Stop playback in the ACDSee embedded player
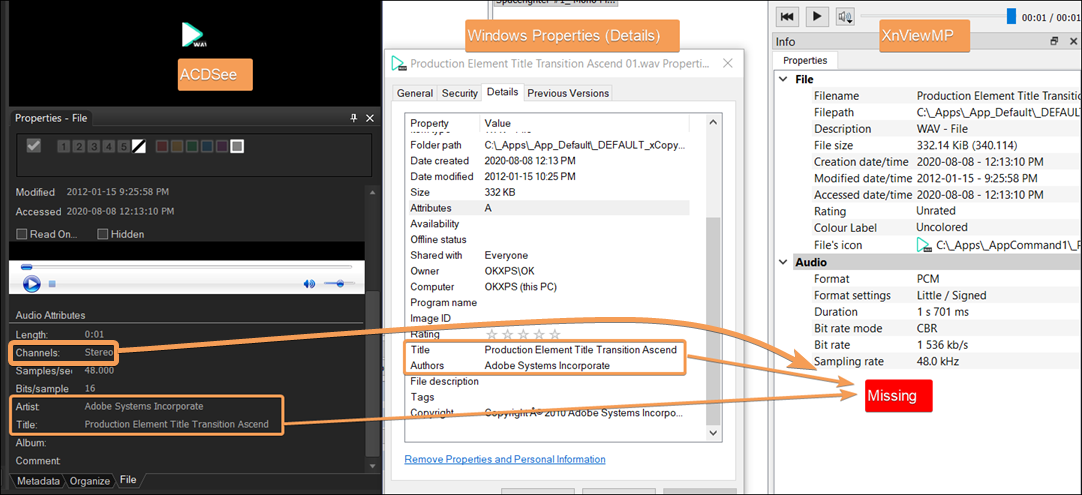Image resolution: width=1082 pixels, height=495 pixels. pyautogui.click(x=52, y=284)
